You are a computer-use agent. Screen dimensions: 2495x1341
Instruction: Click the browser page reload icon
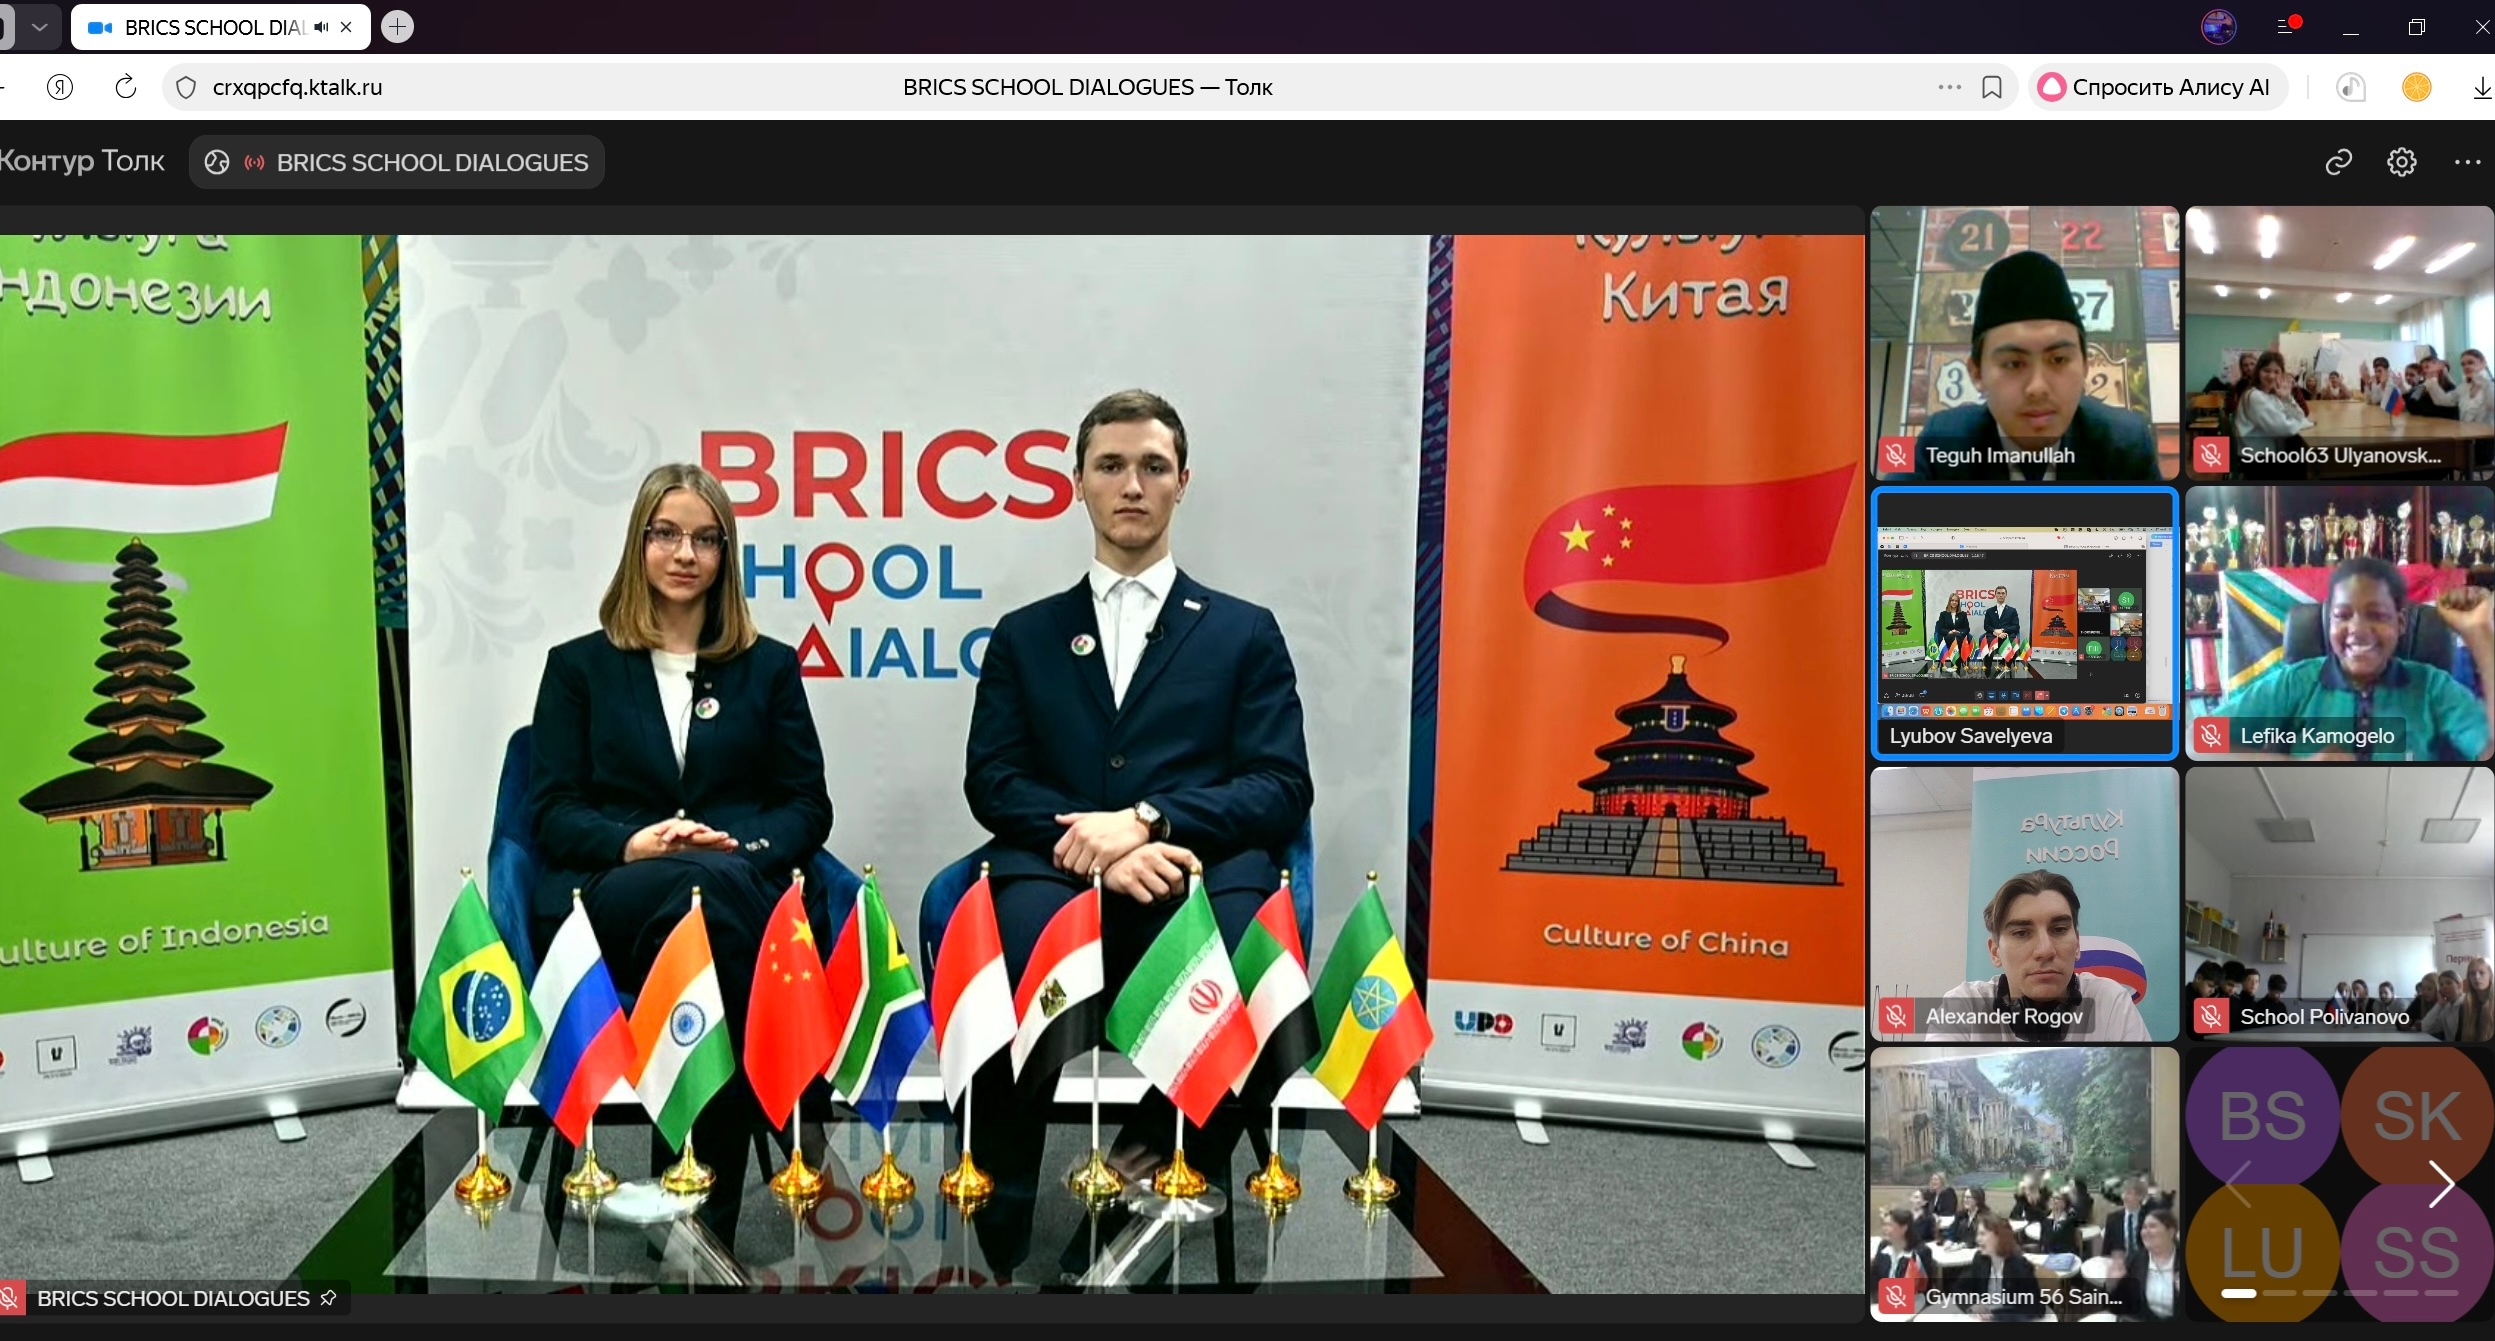point(126,87)
